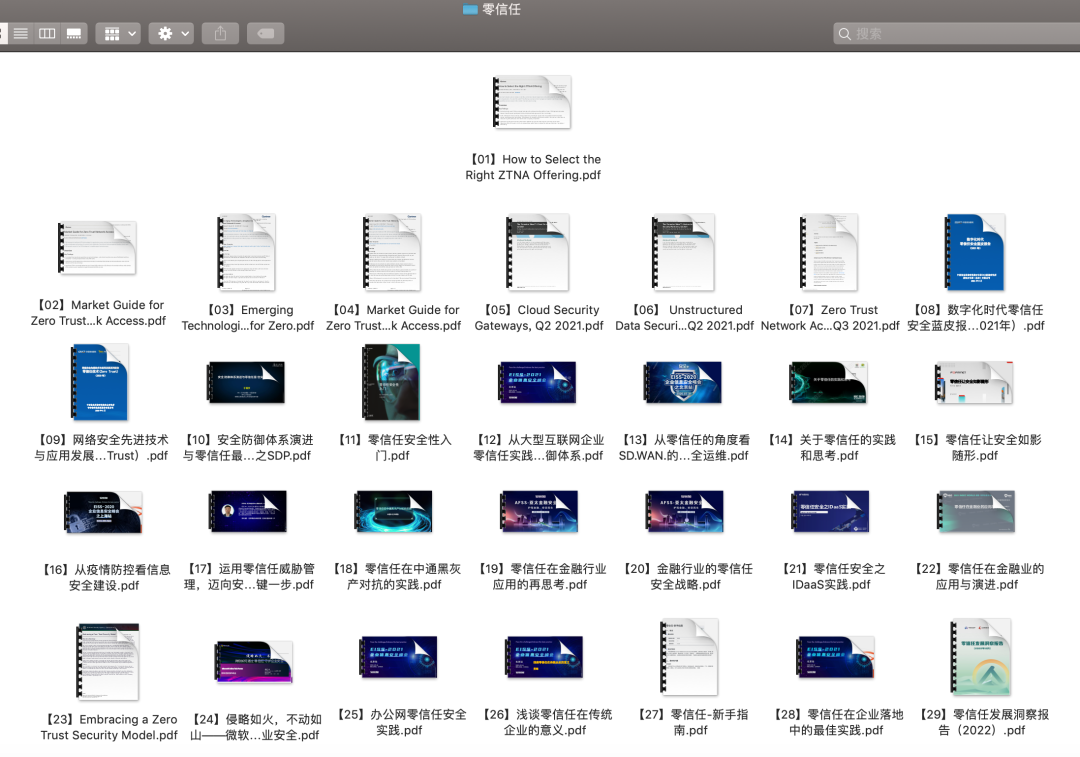Select the 【11】零信任安全性入门 PDF icon
Screen dimensions: 1080x757
(x=391, y=382)
